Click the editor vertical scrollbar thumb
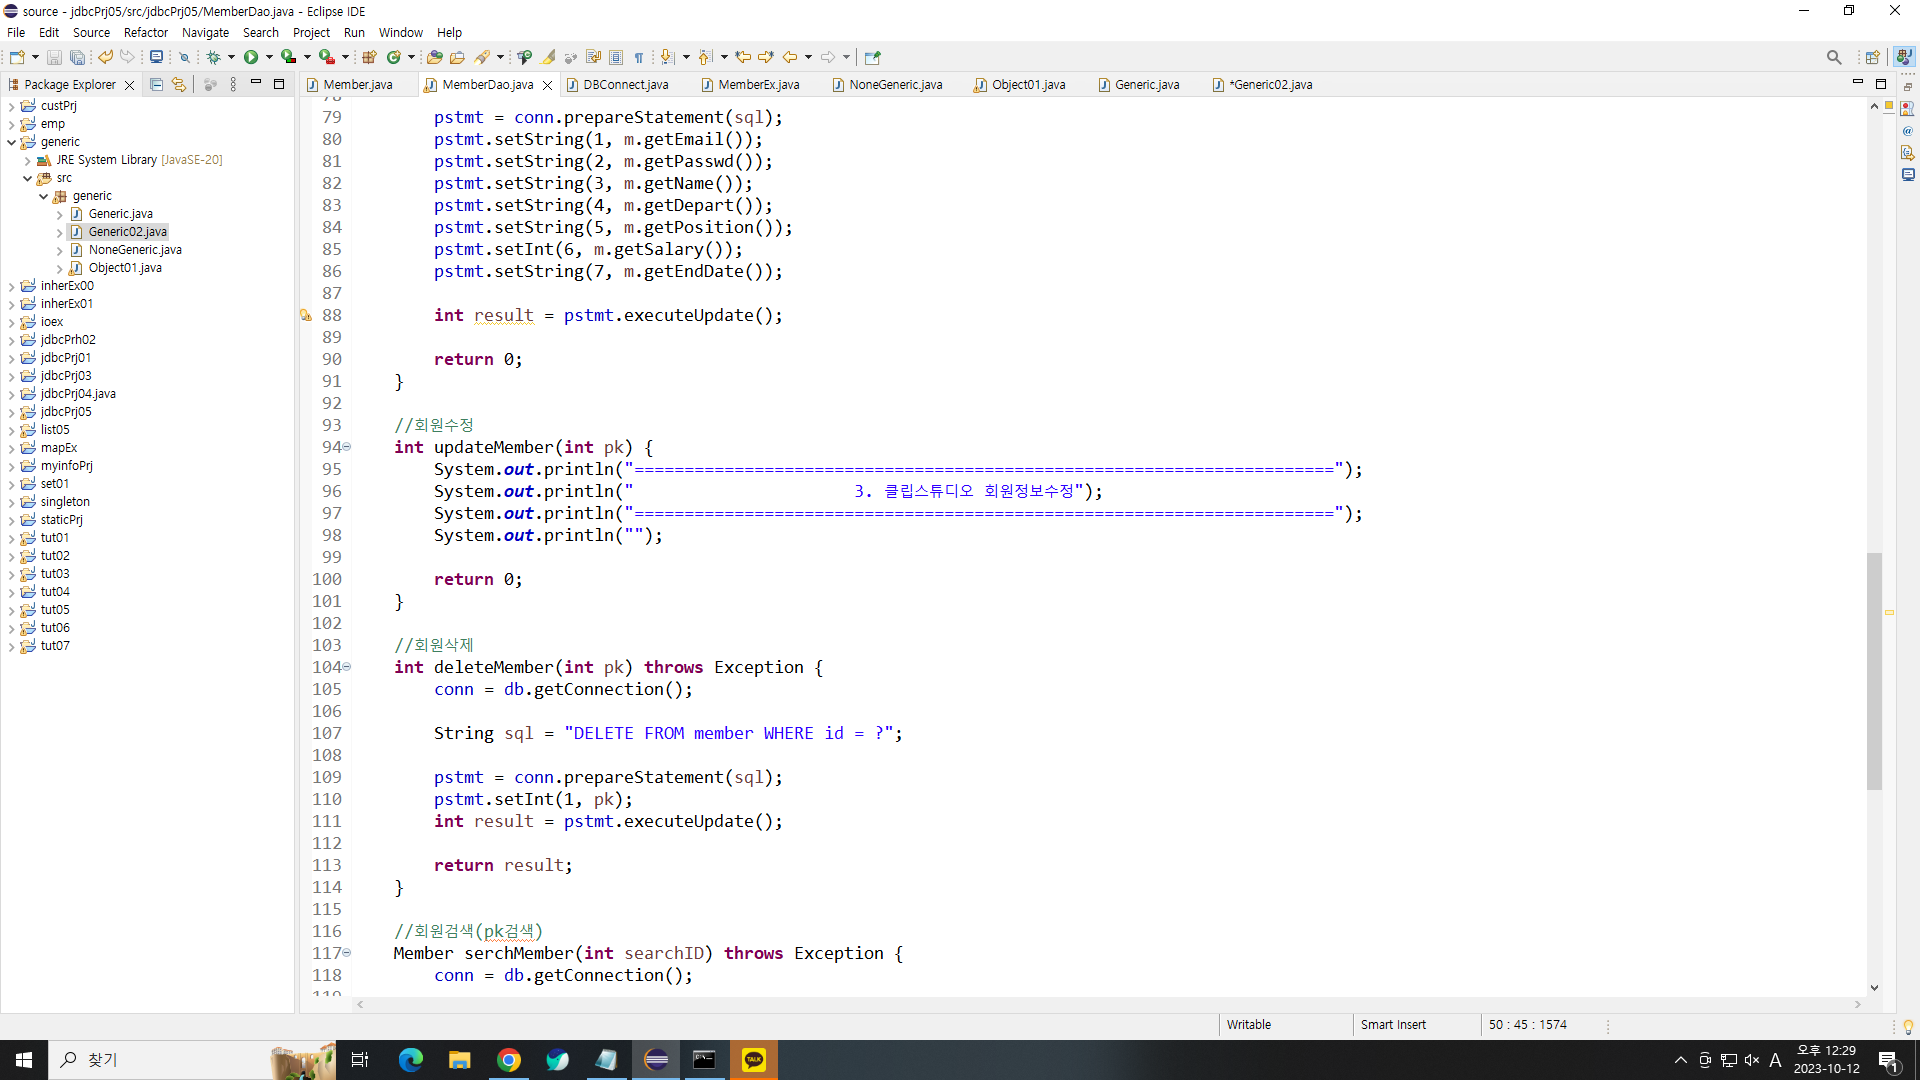Viewport: 1920px width, 1080px height. [1874, 670]
